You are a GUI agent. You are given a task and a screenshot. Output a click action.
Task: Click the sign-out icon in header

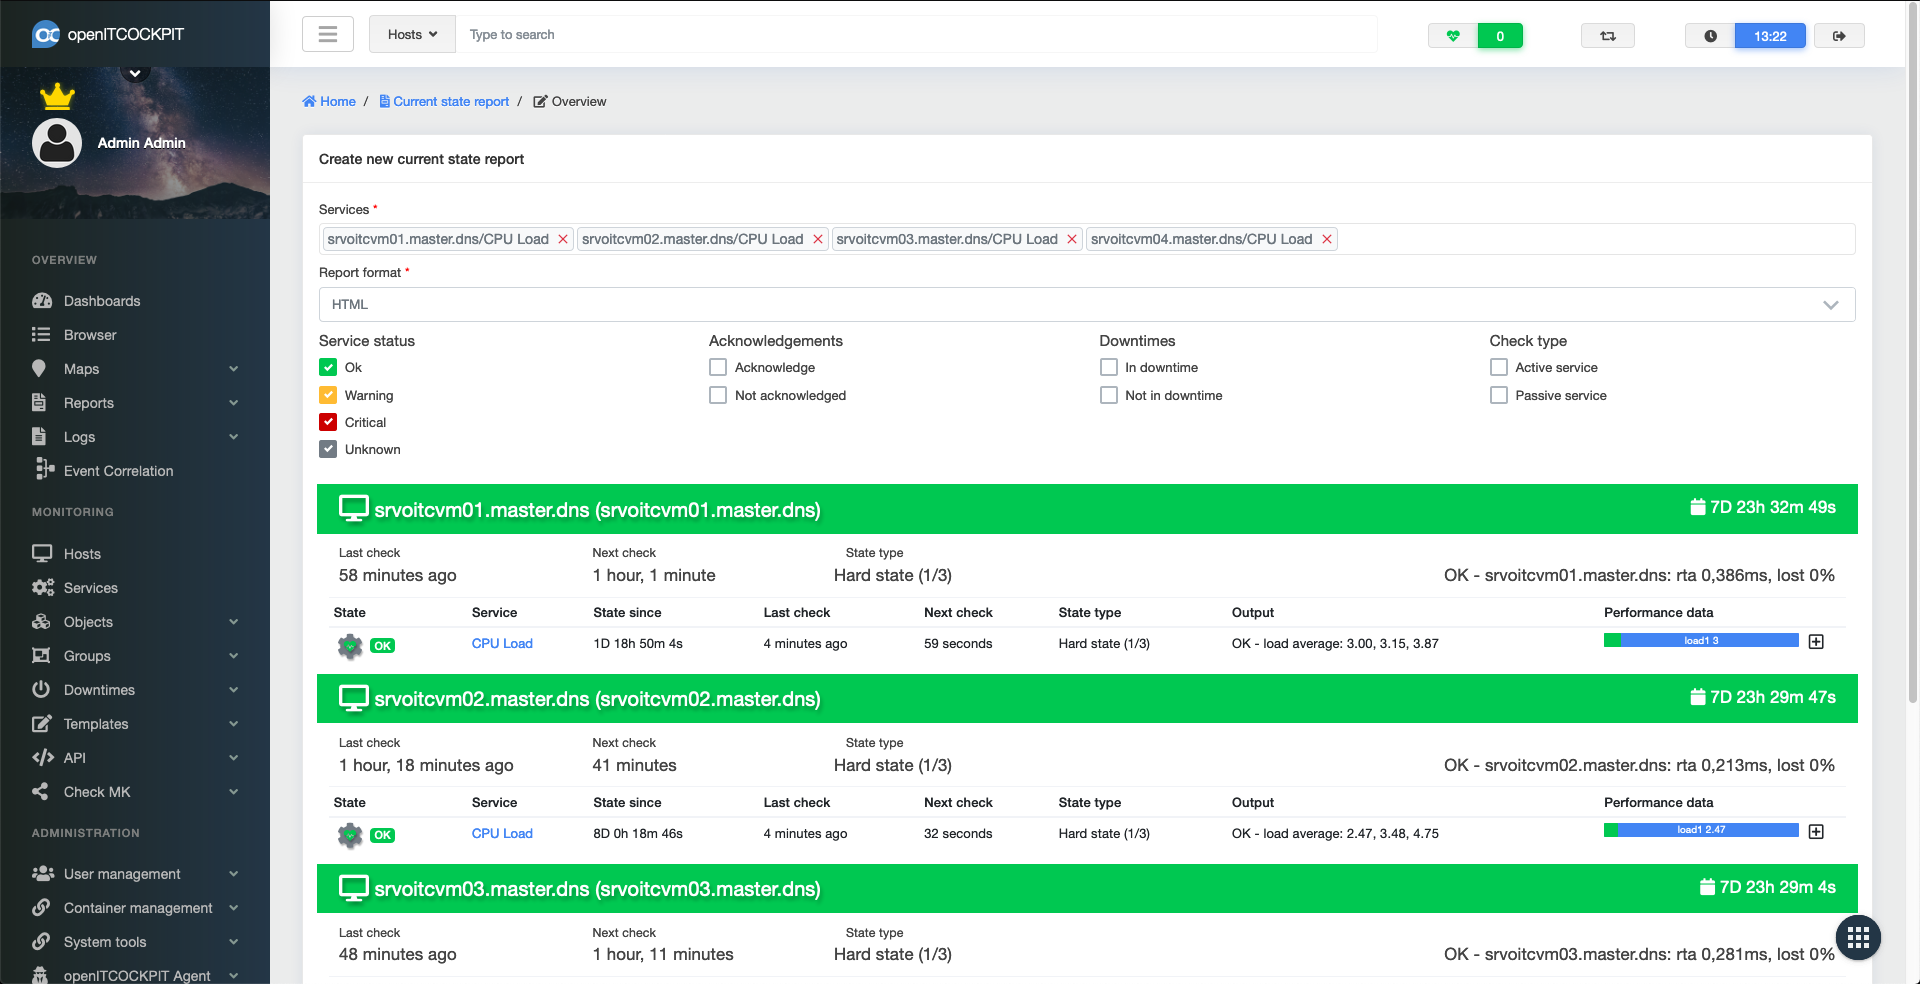(1839, 36)
